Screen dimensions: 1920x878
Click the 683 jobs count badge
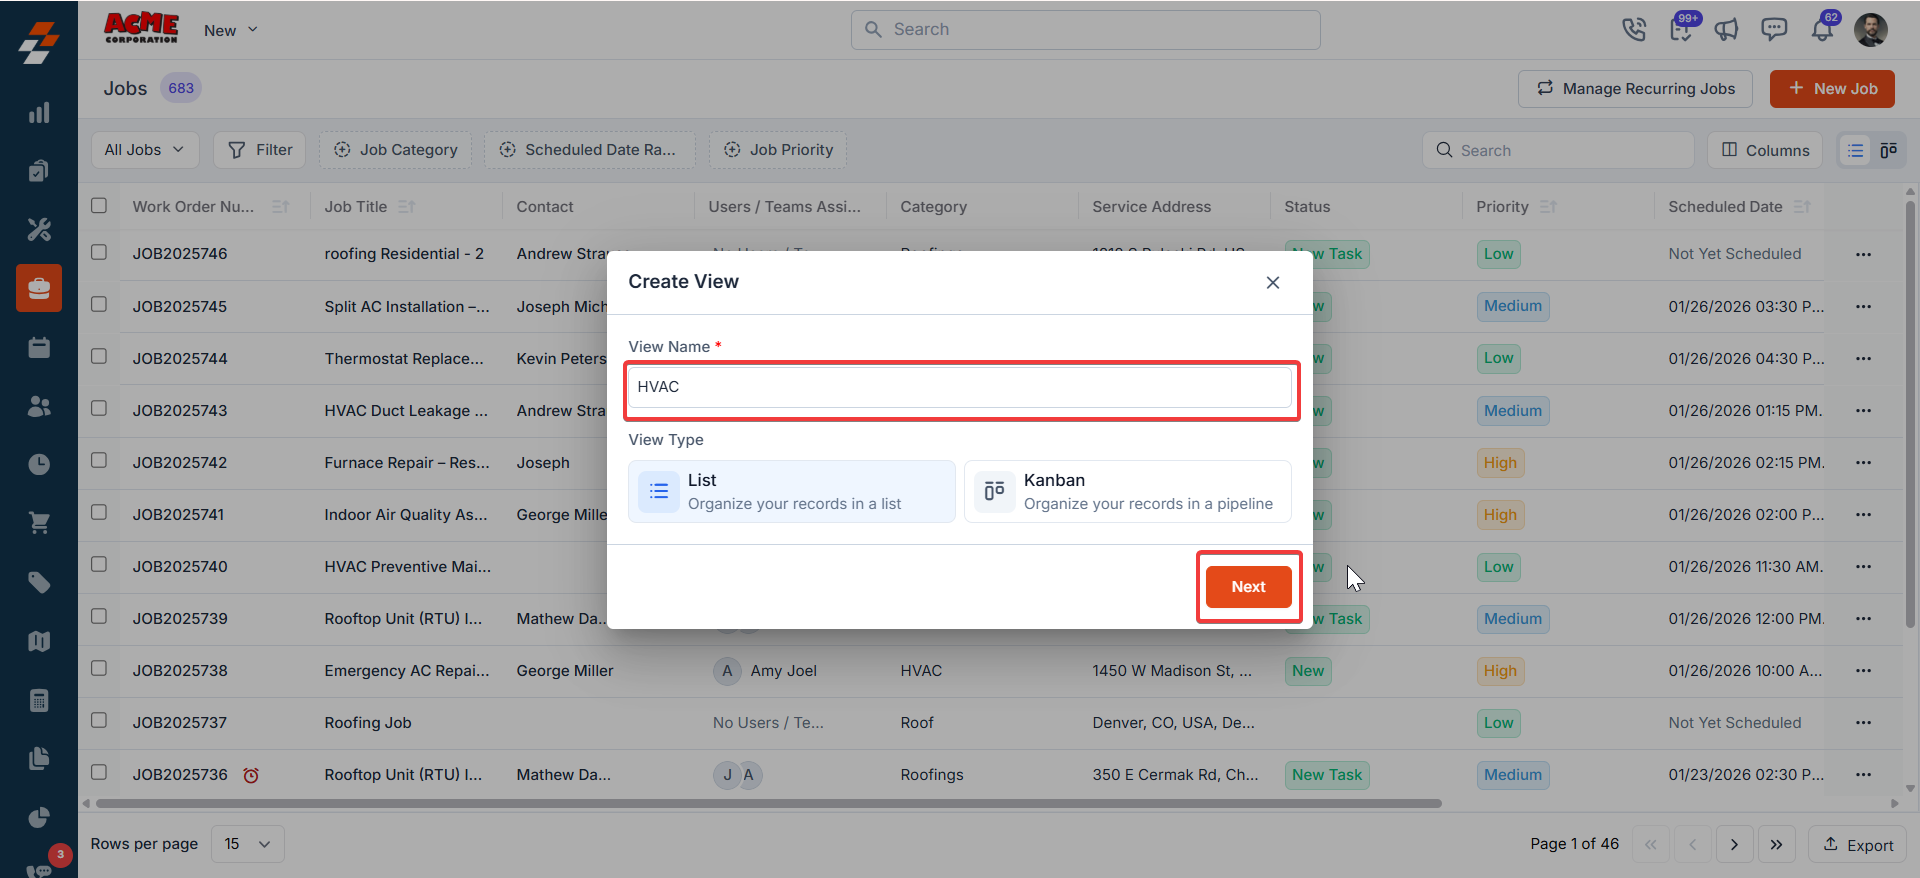[181, 88]
